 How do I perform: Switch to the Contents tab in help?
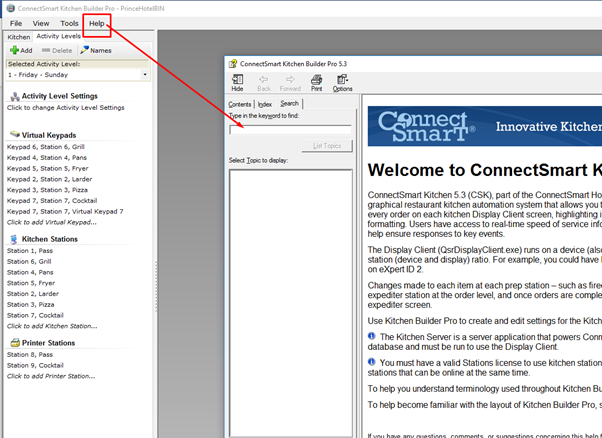click(240, 103)
